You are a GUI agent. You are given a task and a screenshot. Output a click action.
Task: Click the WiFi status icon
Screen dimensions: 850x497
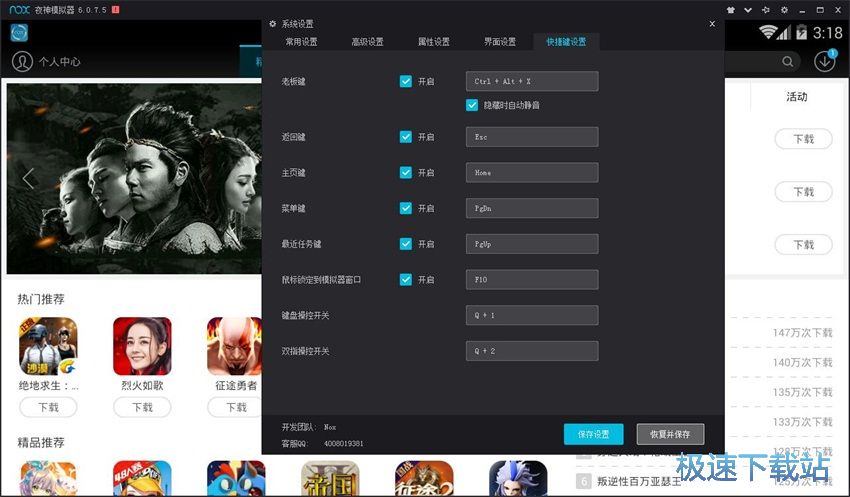[x=768, y=32]
